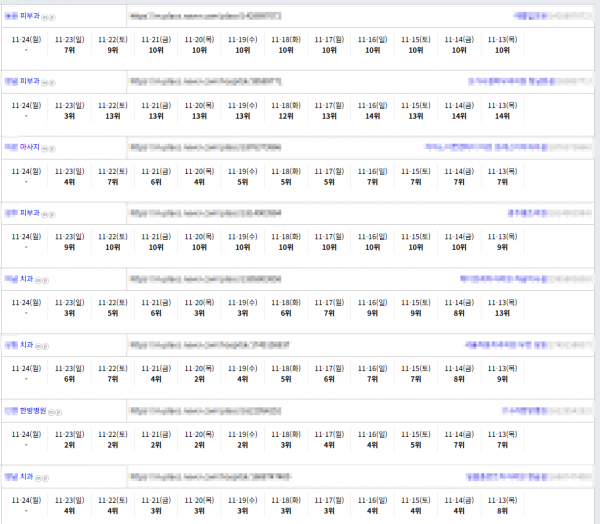
Task: Select the 11-21 cell showing 3위
Action: [x=156, y=505]
